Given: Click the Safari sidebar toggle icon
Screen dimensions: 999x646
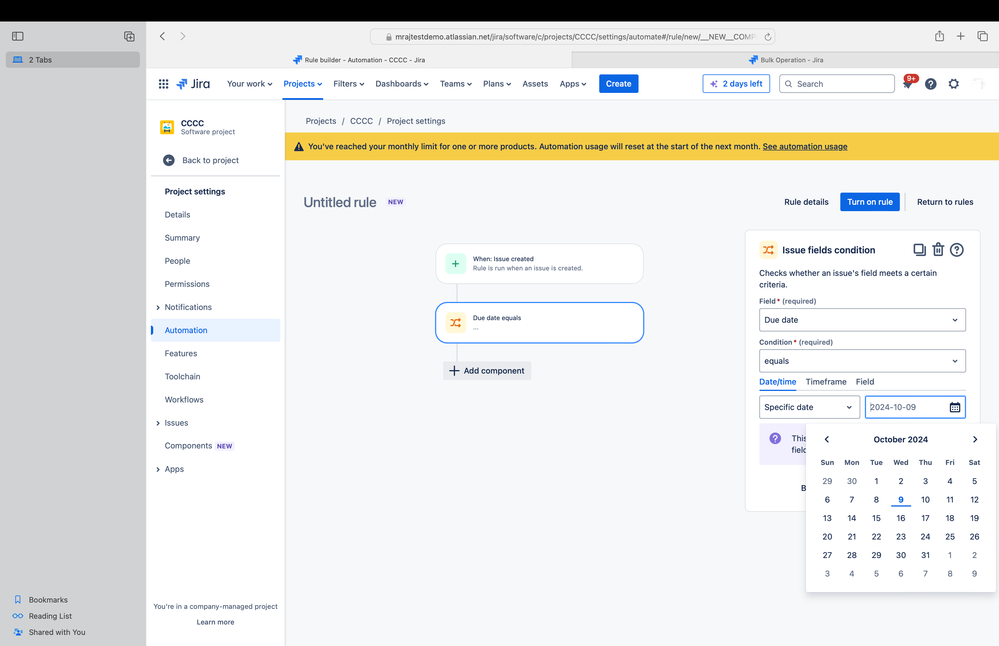Looking at the screenshot, I should pos(18,36).
